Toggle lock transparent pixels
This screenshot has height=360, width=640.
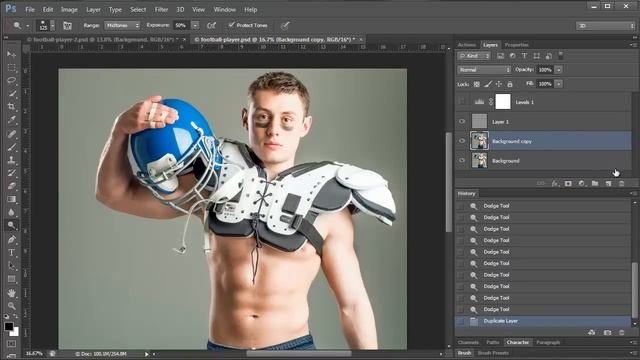[x=476, y=84]
